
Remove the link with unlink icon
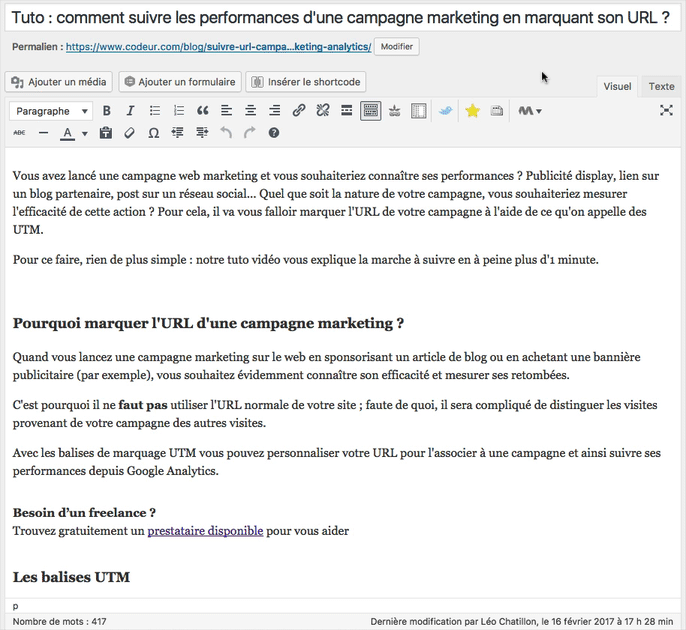[323, 111]
